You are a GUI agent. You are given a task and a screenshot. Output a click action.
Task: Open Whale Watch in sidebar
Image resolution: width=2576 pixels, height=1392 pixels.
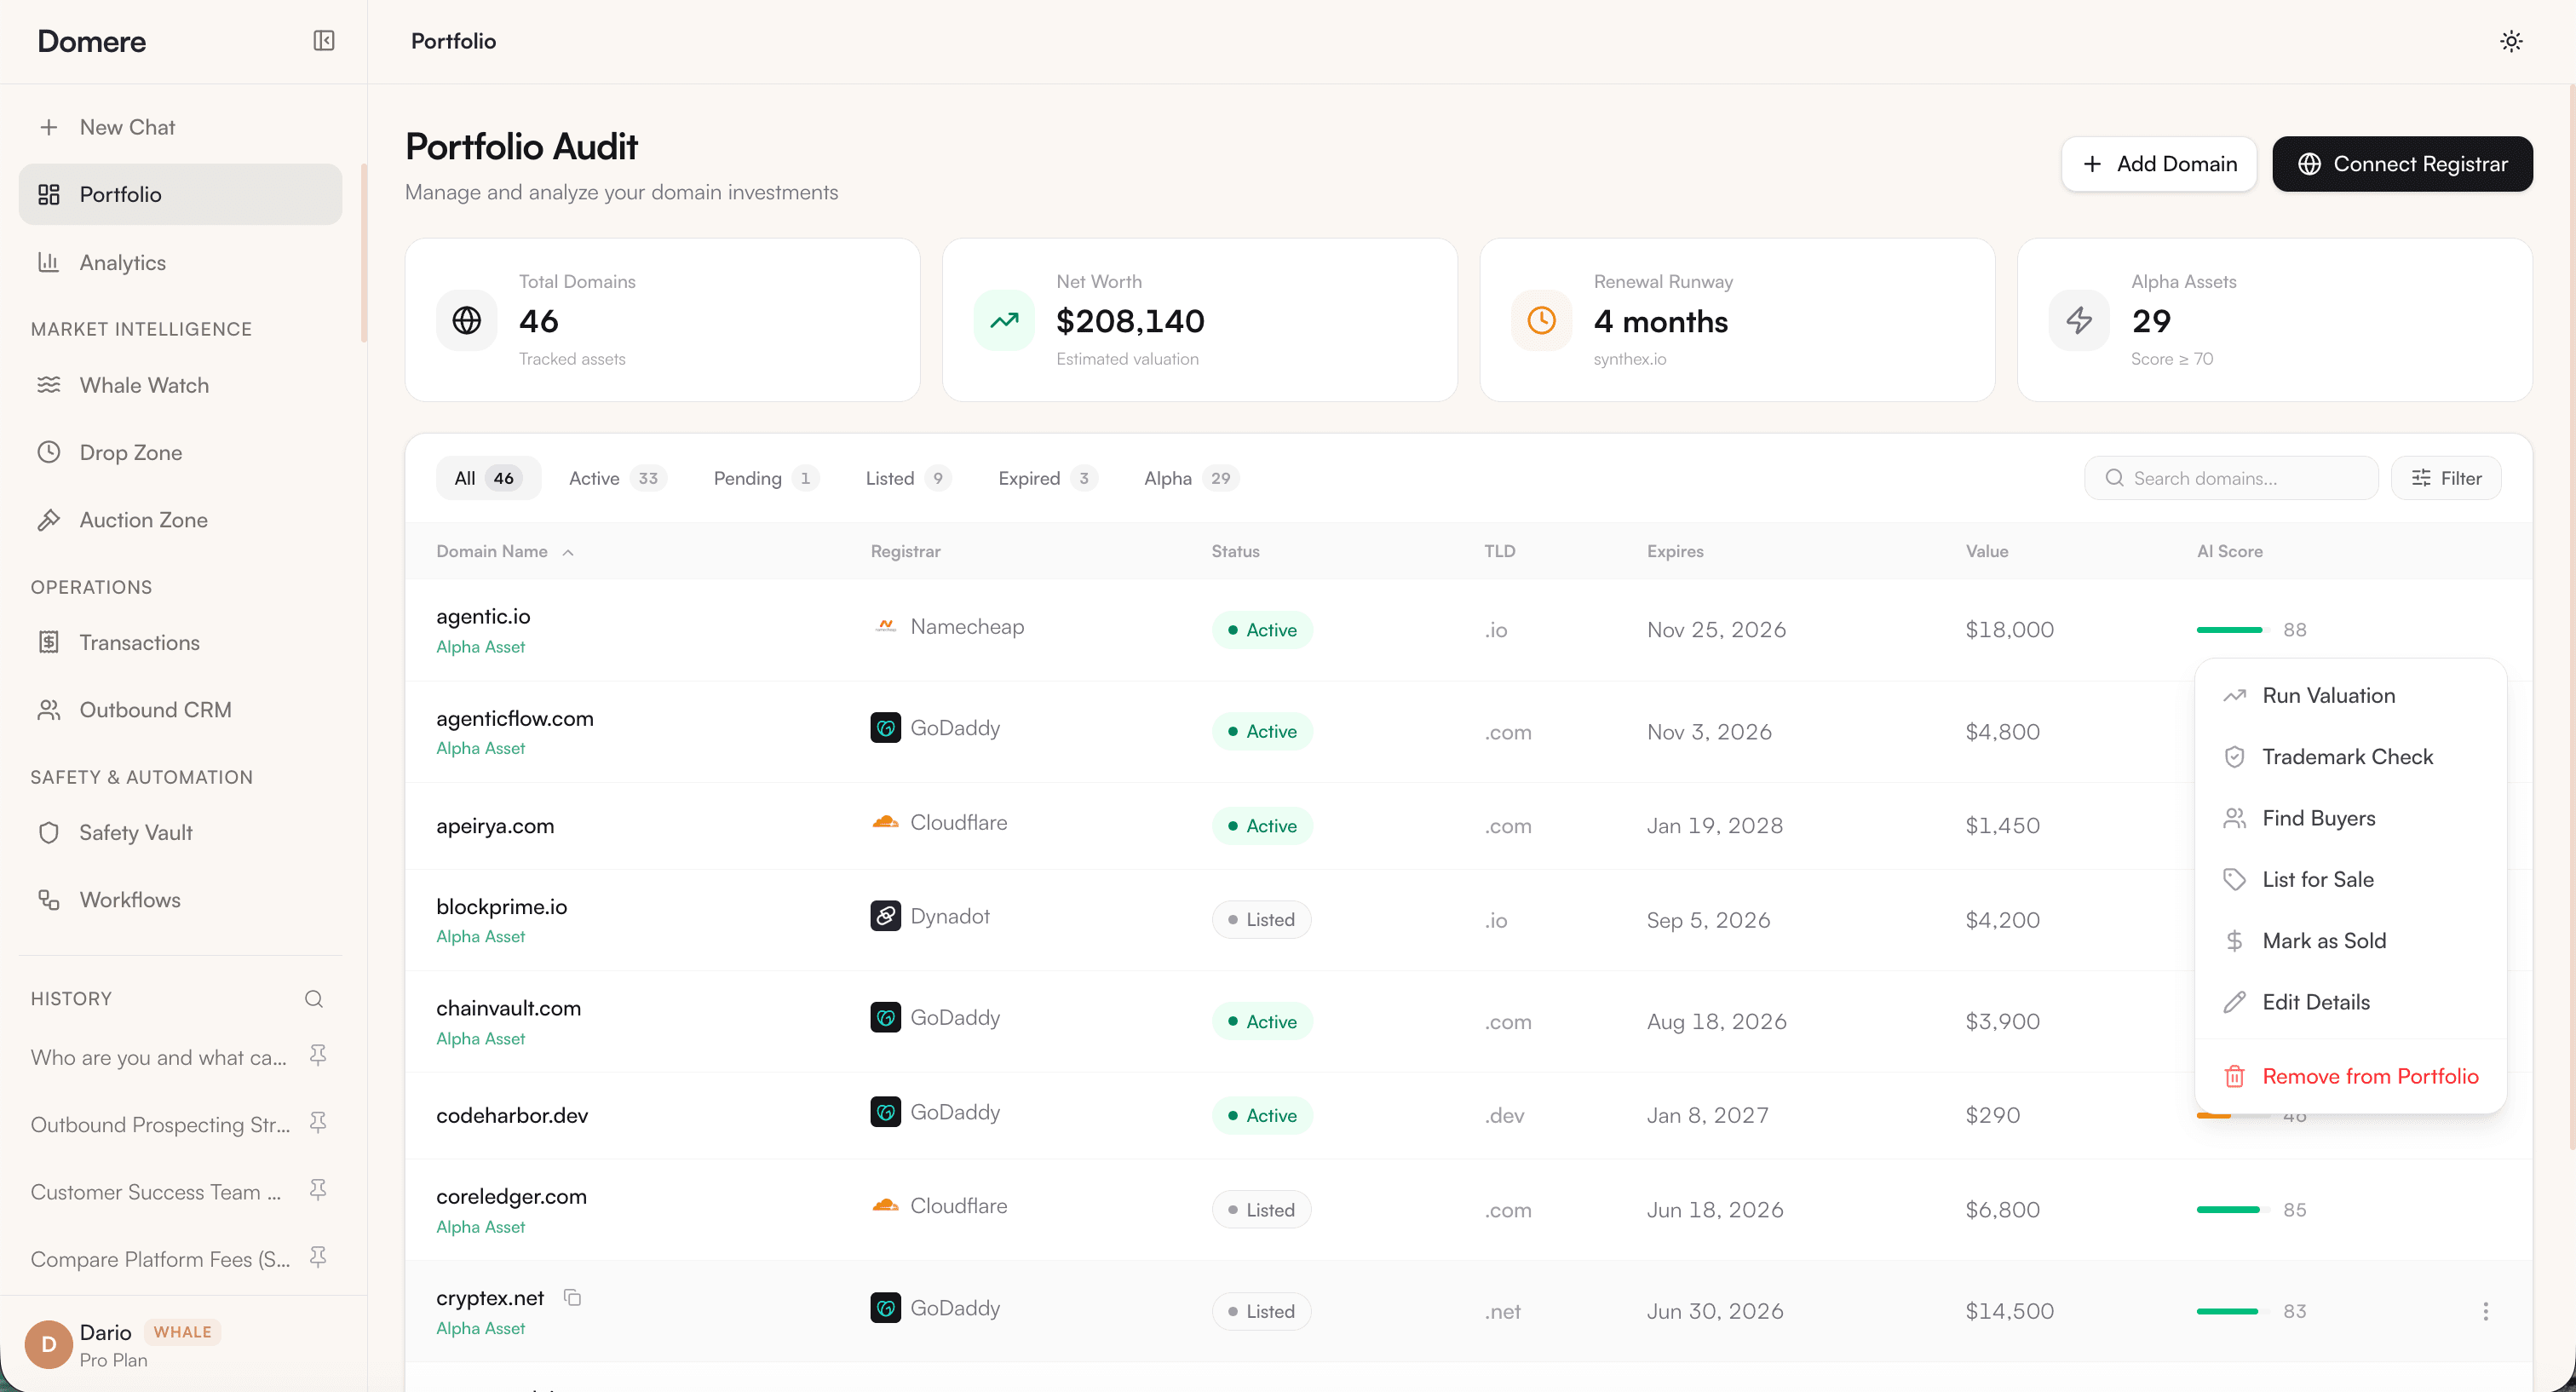tap(144, 385)
